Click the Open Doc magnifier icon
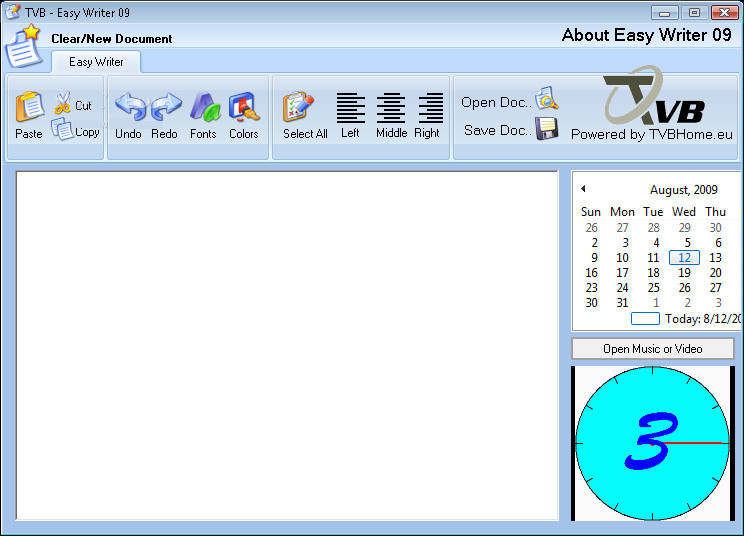The width and height of the screenshot is (744, 536). click(x=547, y=98)
